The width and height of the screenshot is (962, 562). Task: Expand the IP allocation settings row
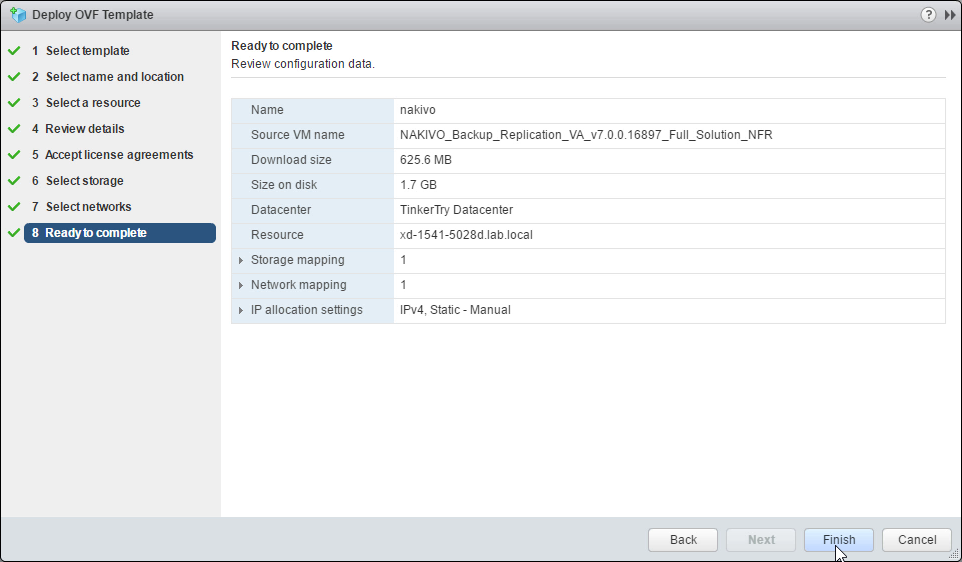[x=241, y=310]
